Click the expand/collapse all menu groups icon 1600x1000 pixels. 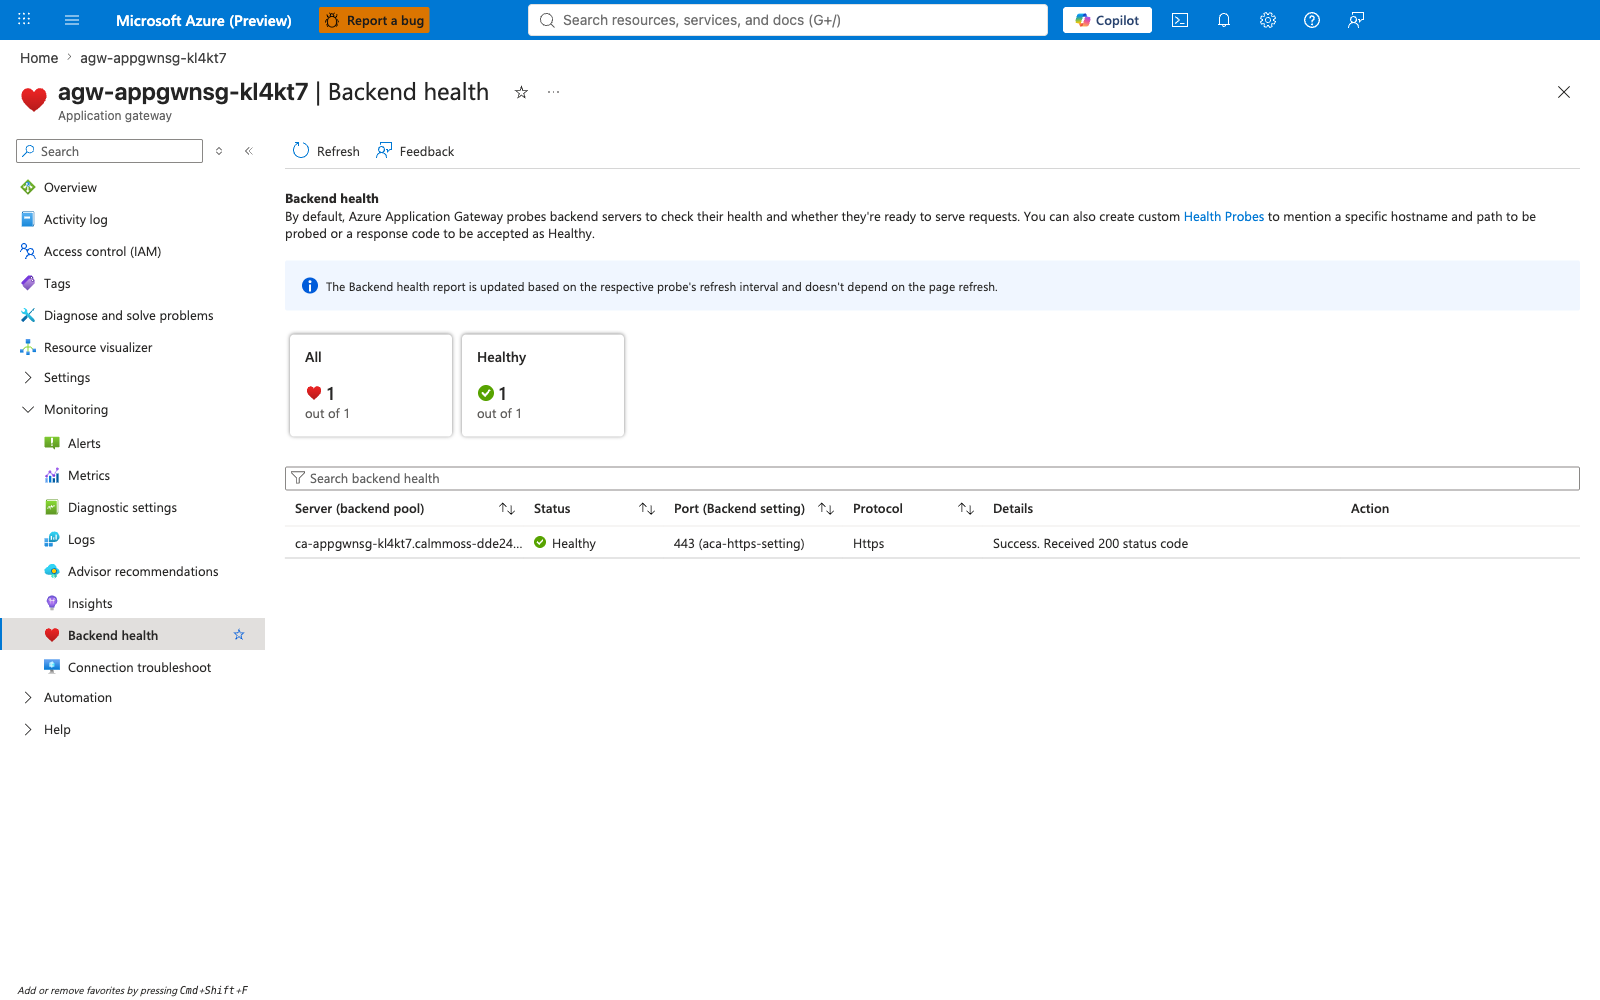click(219, 151)
